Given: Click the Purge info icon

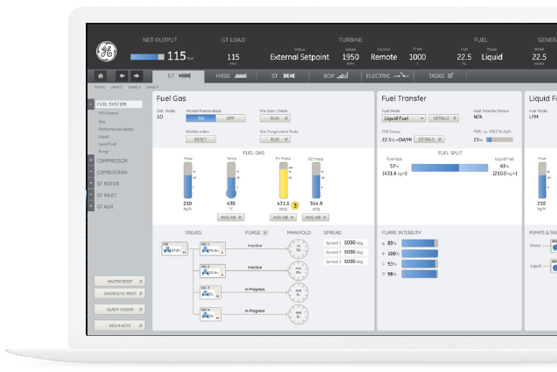Looking at the screenshot, I should click(265, 233).
